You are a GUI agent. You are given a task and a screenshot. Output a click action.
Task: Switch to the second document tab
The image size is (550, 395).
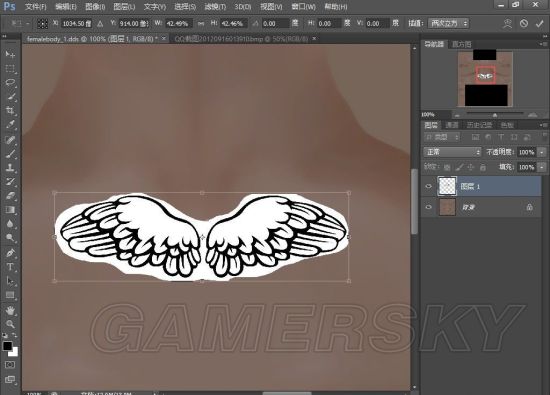pos(241,39)
